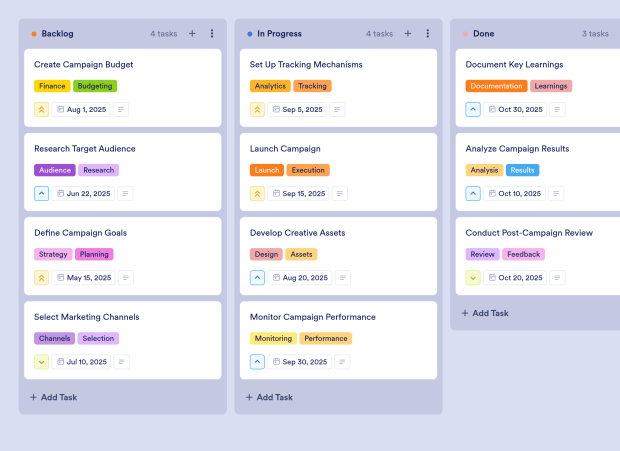
Task: Open the Sep 30, 2025 due date picker
Action: [299, 362]
